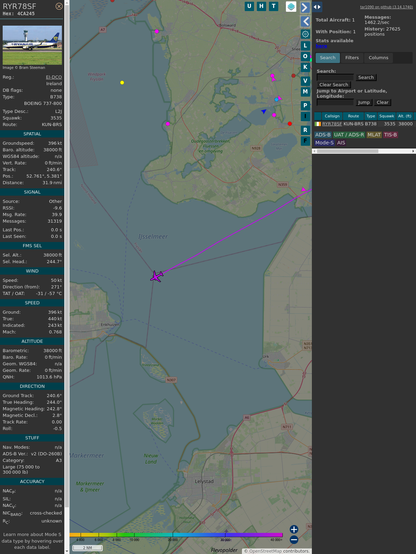Viewport: 416px width, 554px height.
Task: Click the zoom out minus icon
Action: [x=294, y=540]
